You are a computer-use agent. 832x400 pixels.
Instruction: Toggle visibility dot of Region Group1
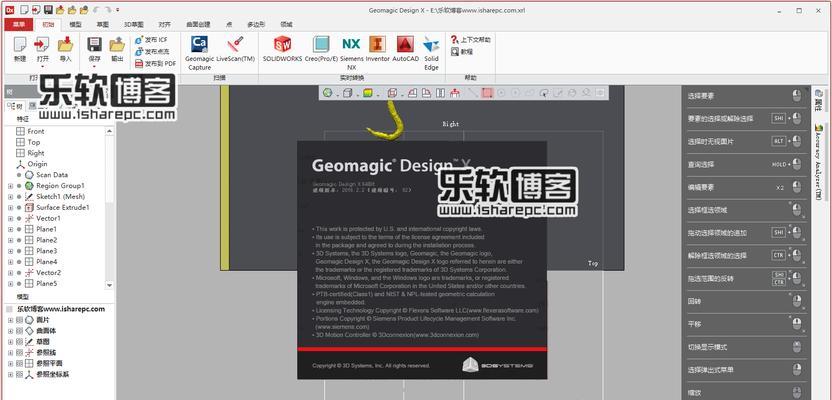point(19,186)
